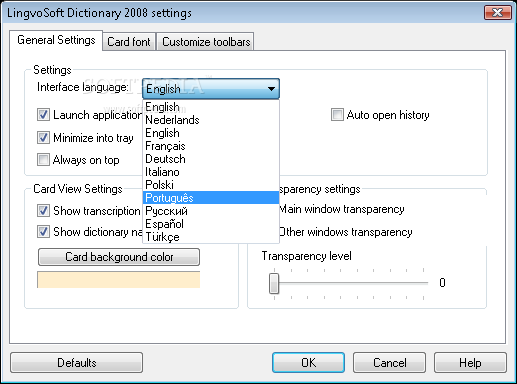Choose Nederlands from language list
Viewport: 517px width, 384px height.
coord(211,120)
